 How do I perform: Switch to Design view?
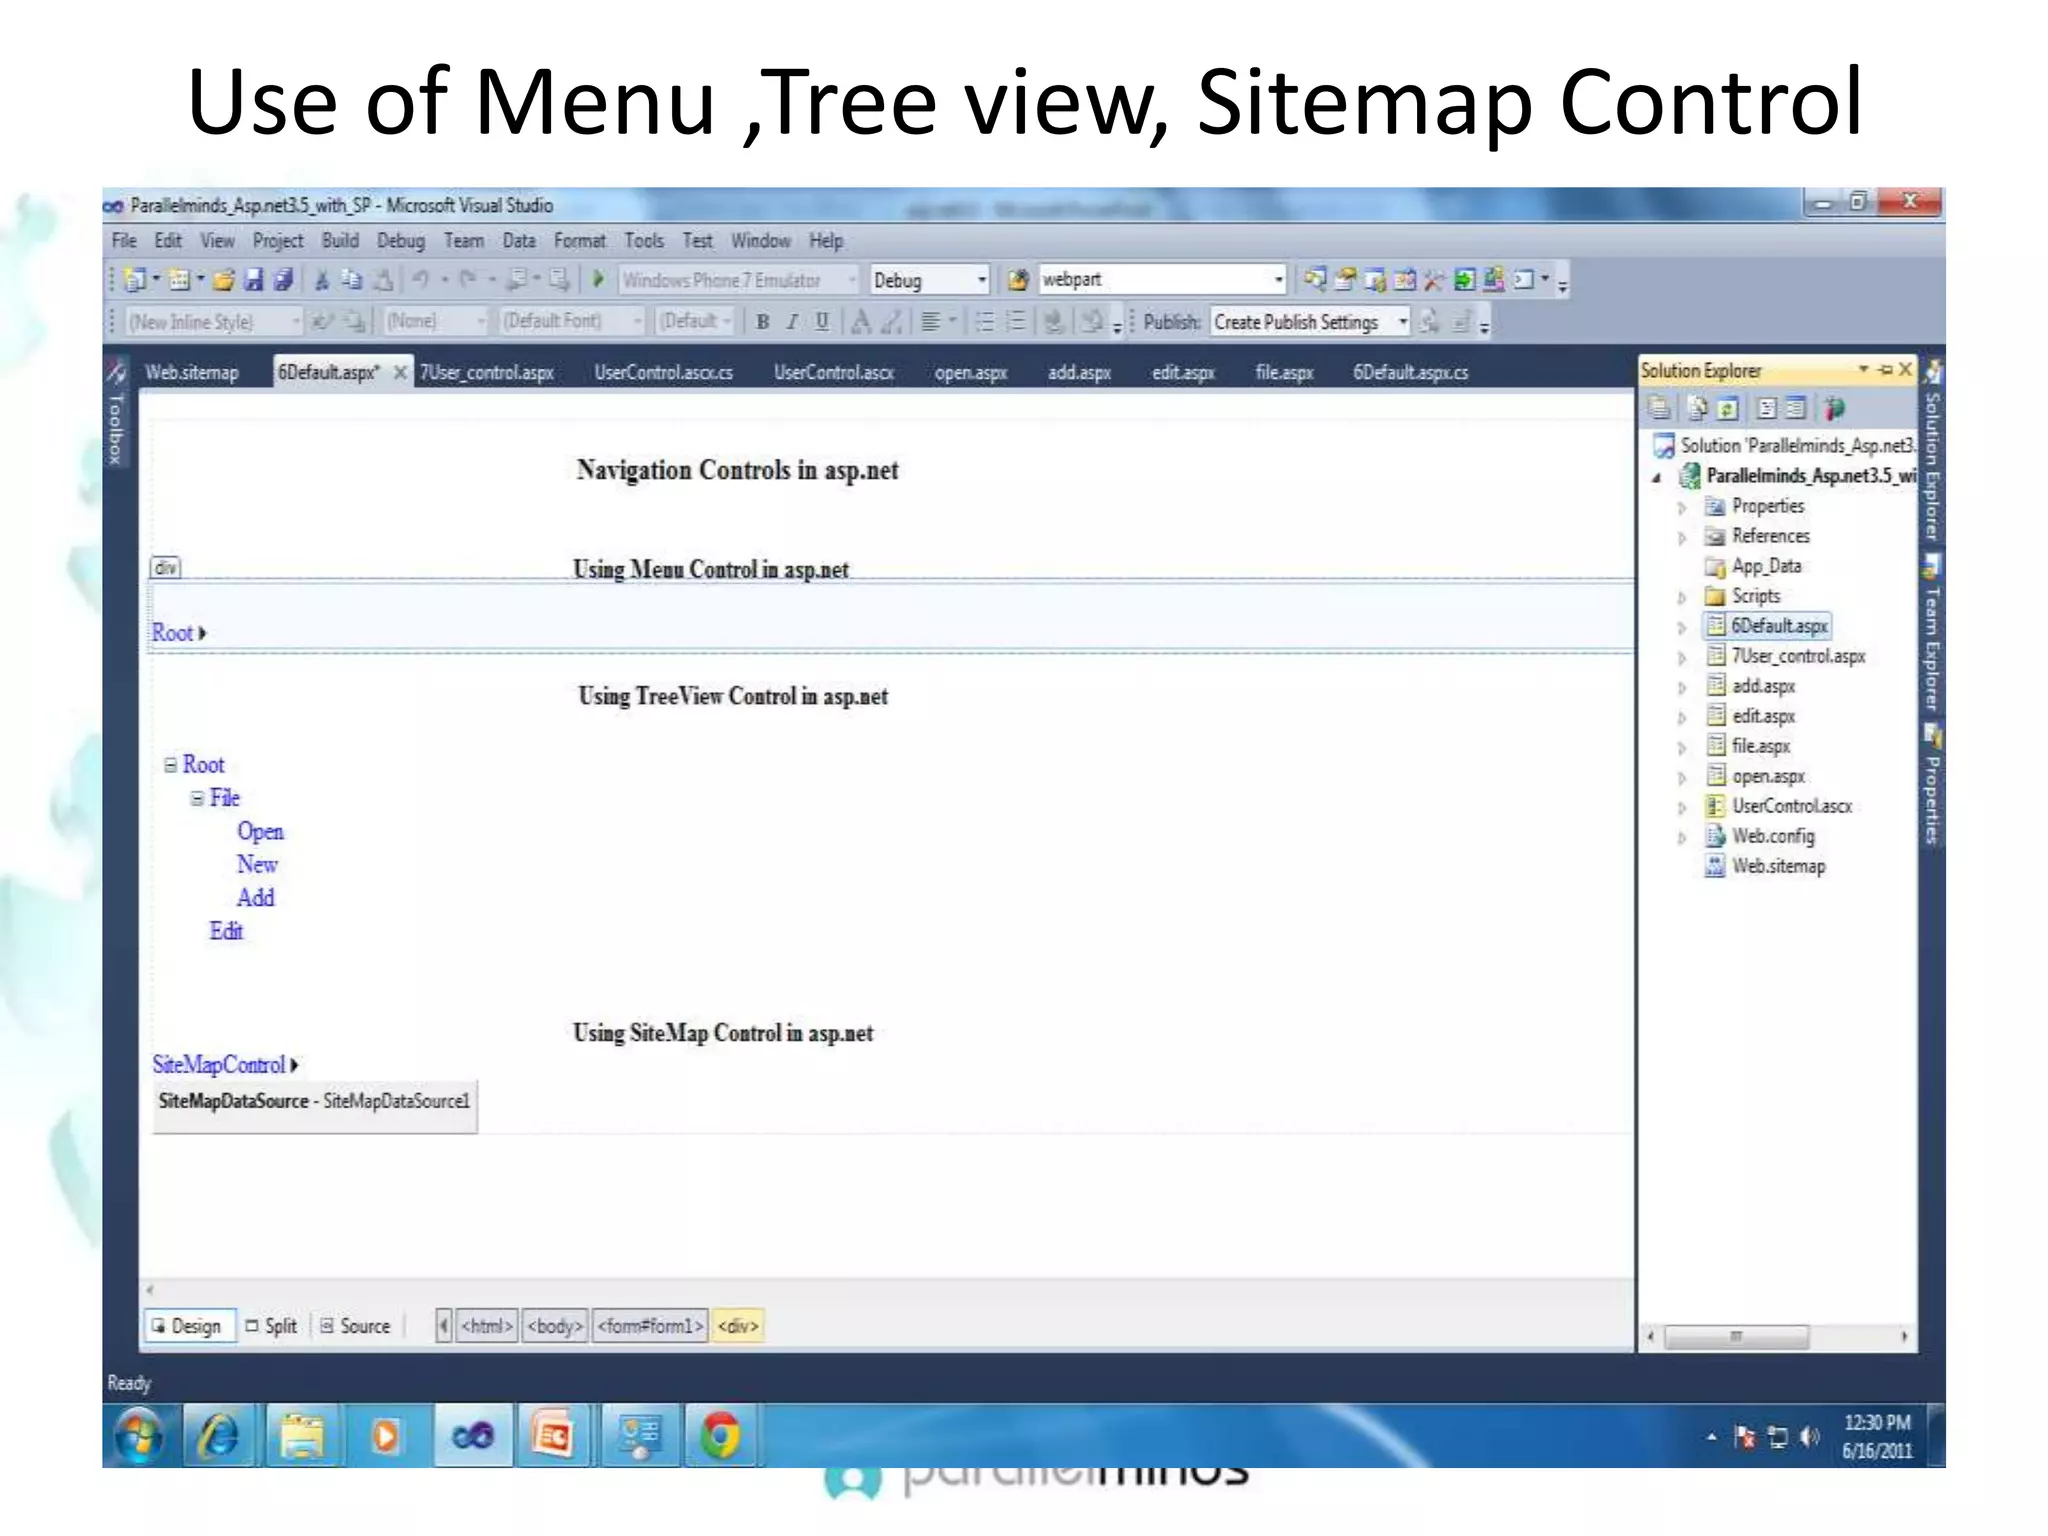190,1326
